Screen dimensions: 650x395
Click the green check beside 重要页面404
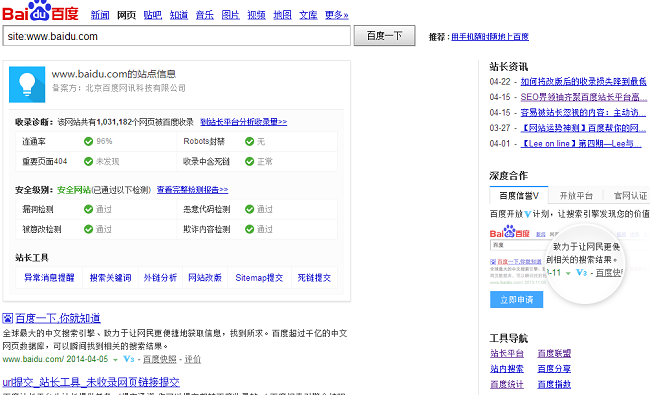point(88,161)
